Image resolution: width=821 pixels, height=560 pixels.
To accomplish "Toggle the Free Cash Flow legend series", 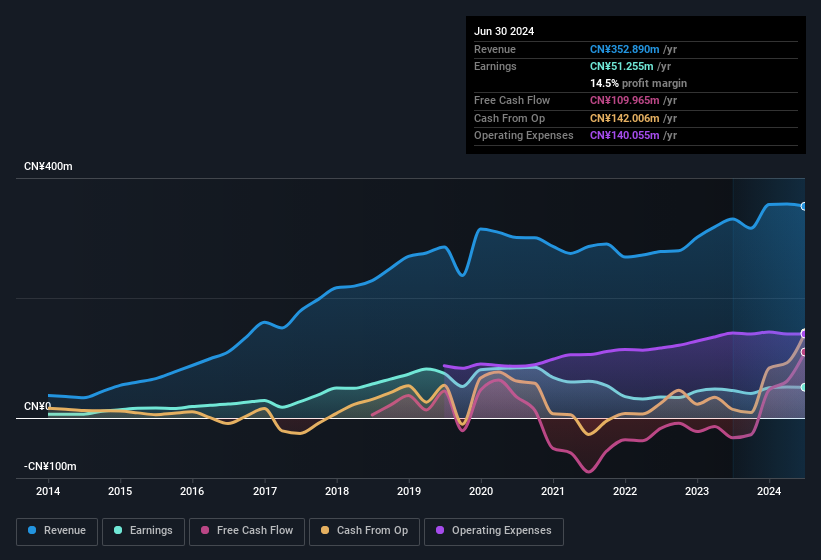I will click(x=247, y=531).
